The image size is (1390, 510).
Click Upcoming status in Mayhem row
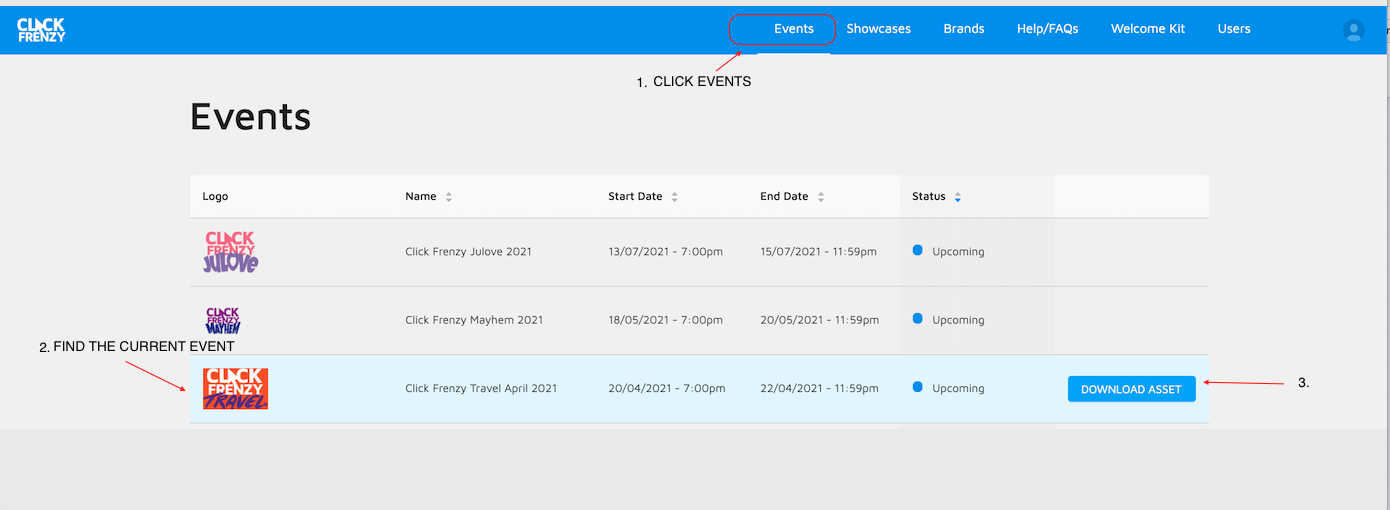(x=958, y=320)
